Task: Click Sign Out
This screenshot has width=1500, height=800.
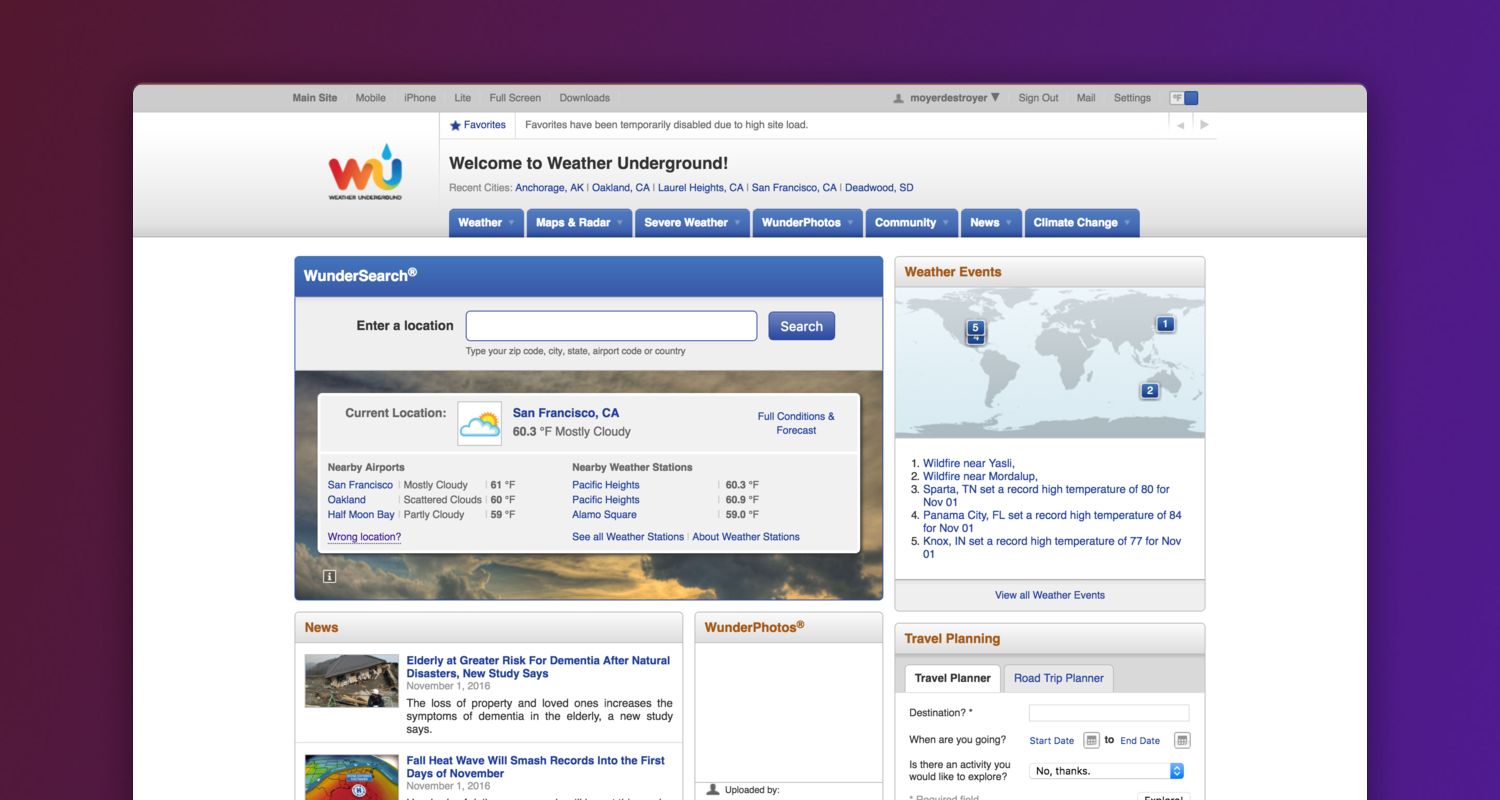Action: [1038, 98]
